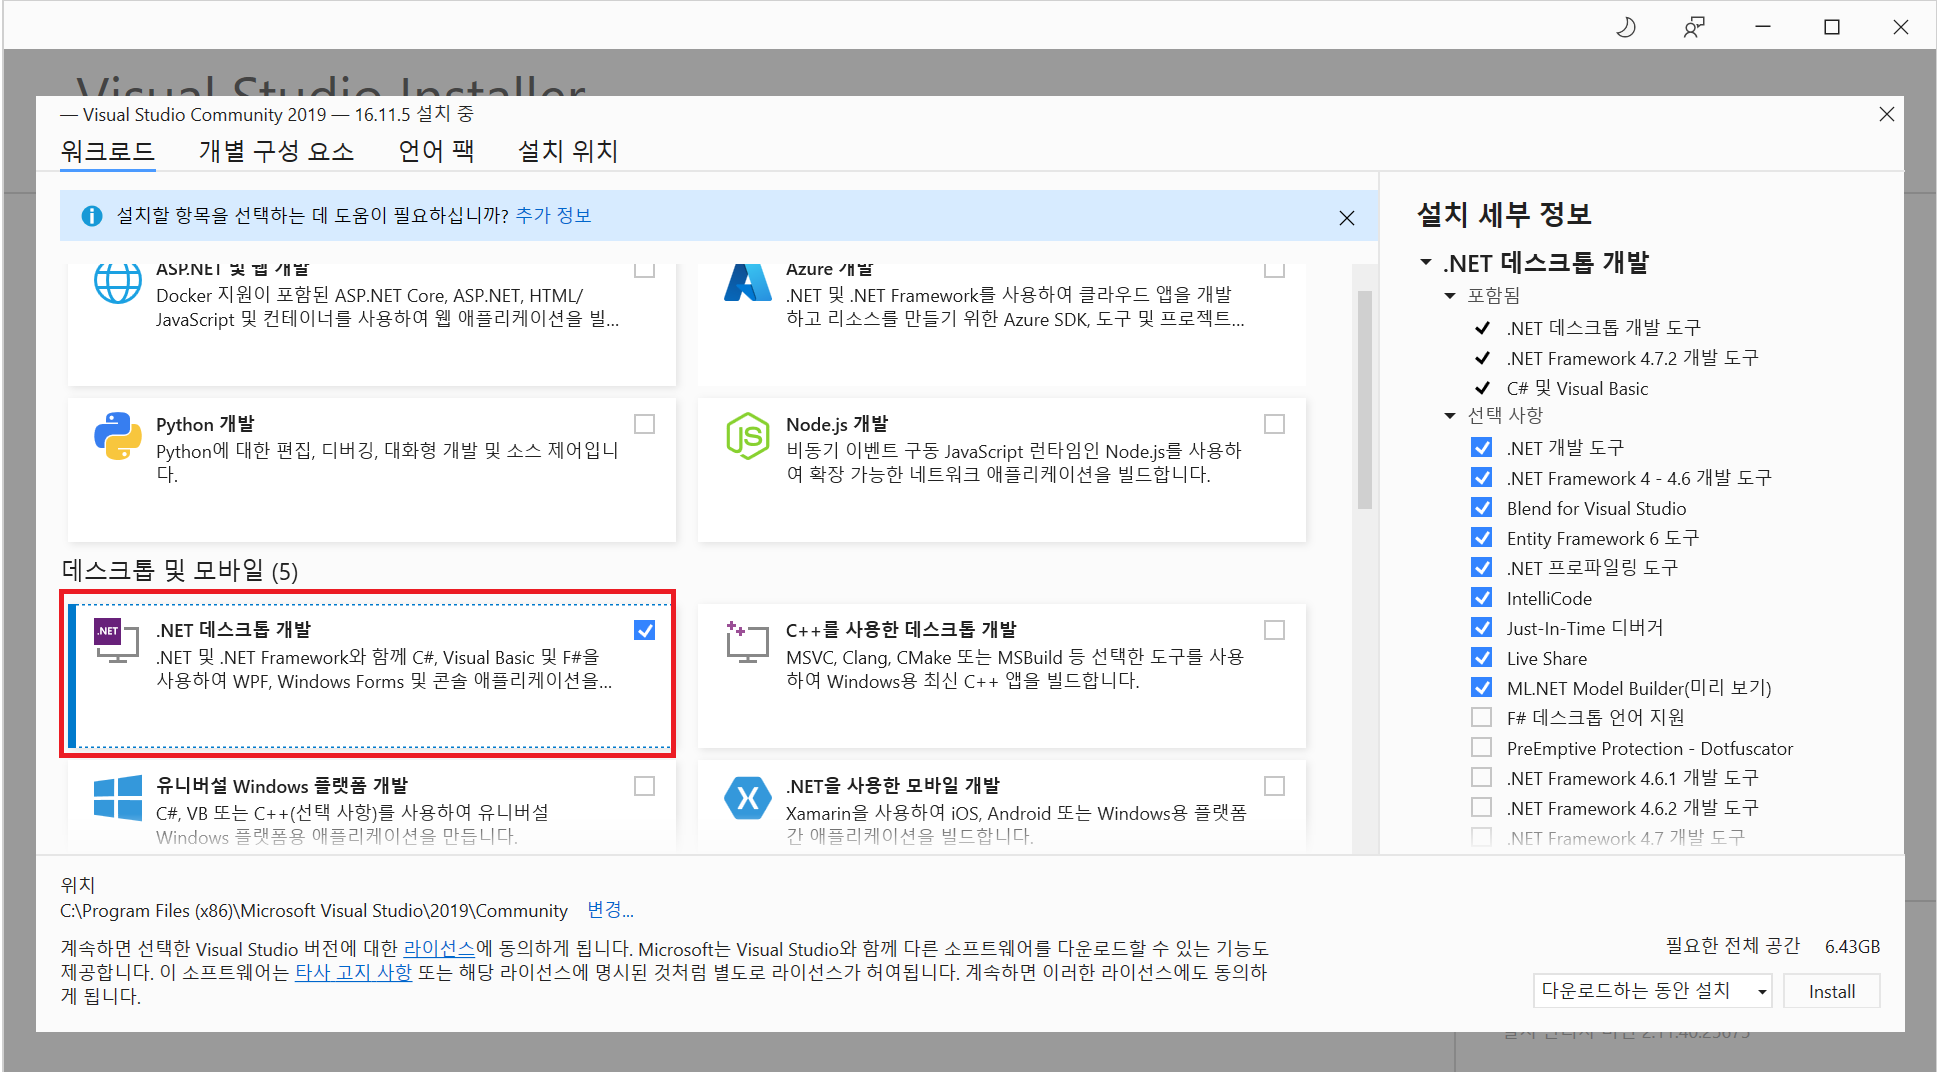Click the install path text C:\Program Files (x86)

(314, 911)
